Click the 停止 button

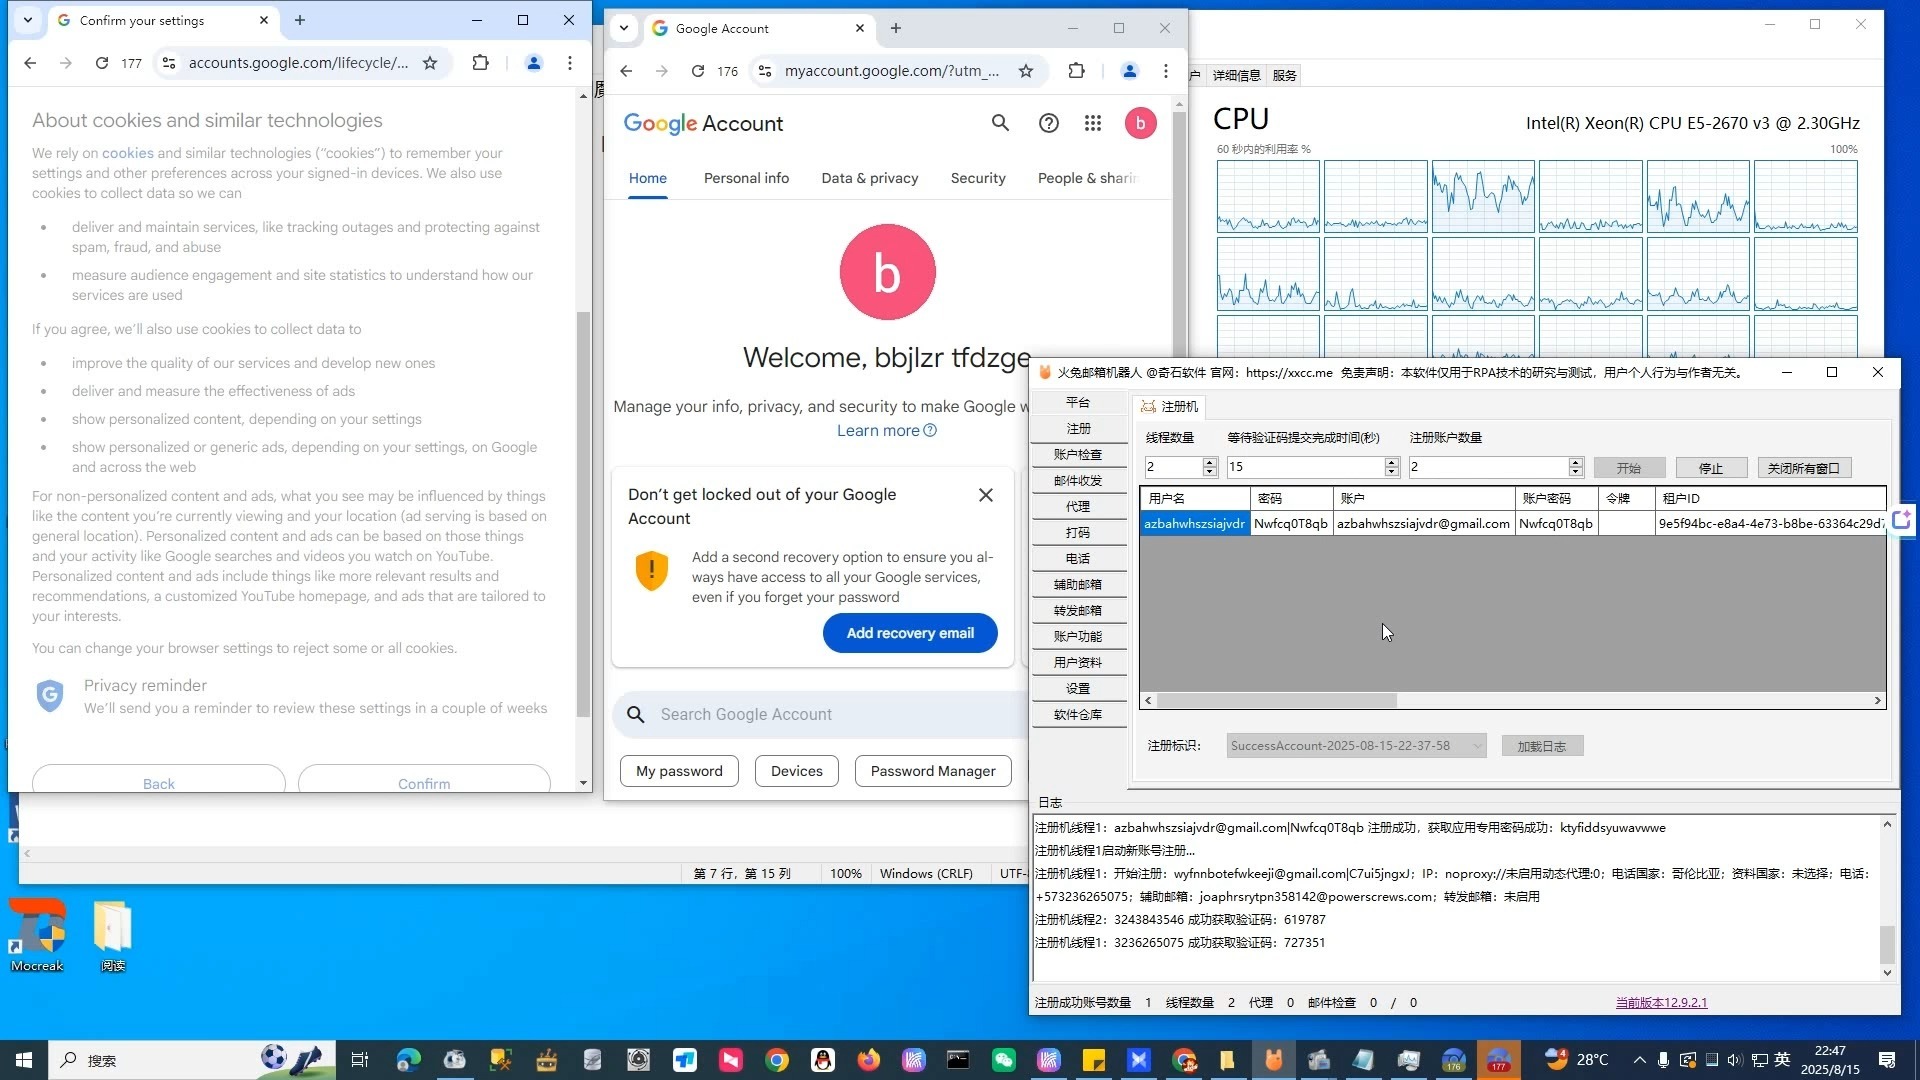1711,468
